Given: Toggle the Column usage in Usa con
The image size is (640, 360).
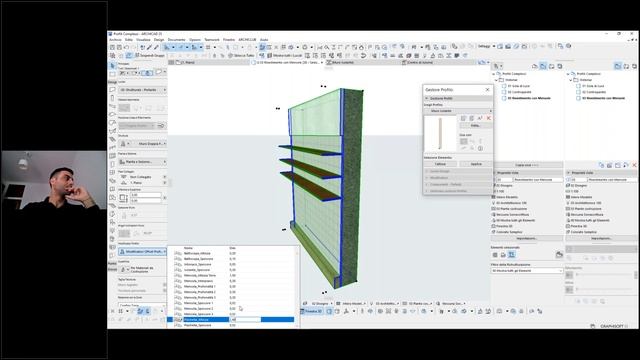Looking at the screenshot, I should point(480,141).
